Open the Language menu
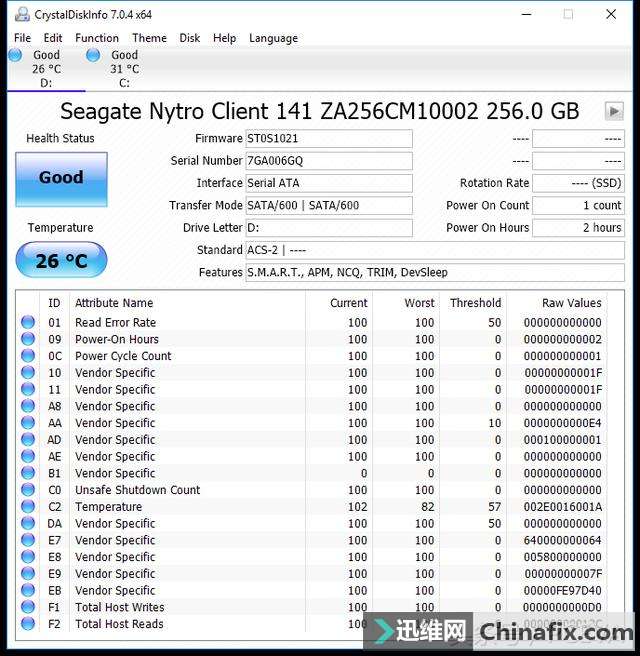 point(273,38)
